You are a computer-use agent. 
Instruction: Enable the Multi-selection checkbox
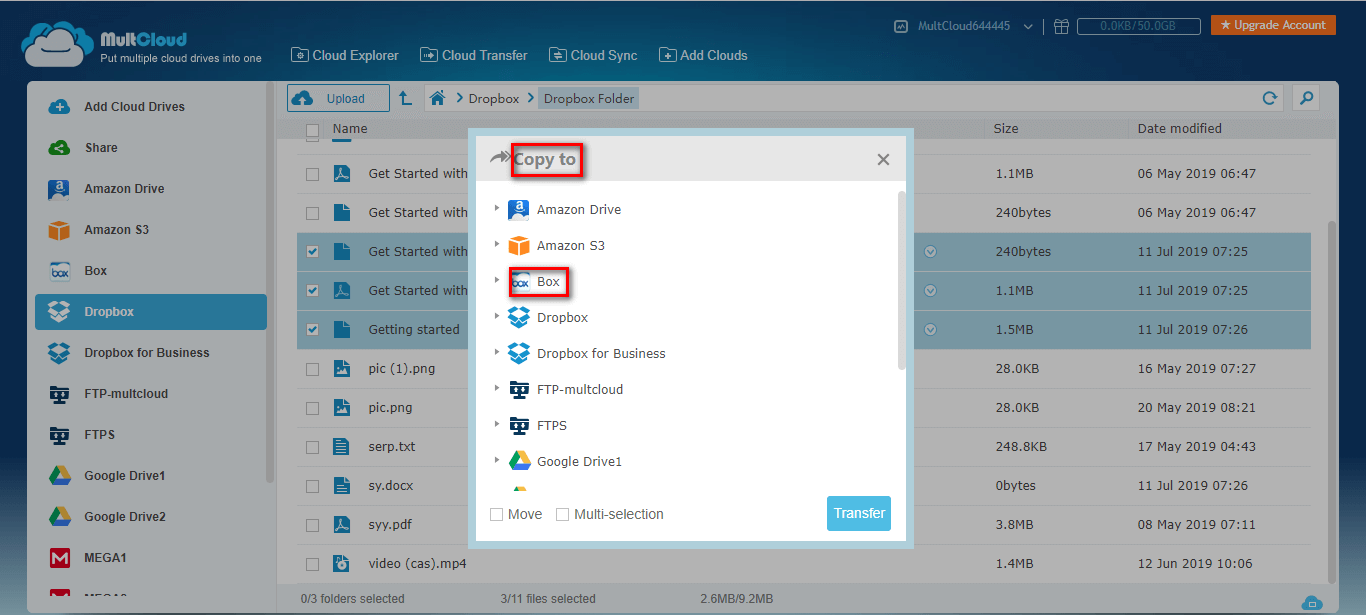click(x=563, y=514)
